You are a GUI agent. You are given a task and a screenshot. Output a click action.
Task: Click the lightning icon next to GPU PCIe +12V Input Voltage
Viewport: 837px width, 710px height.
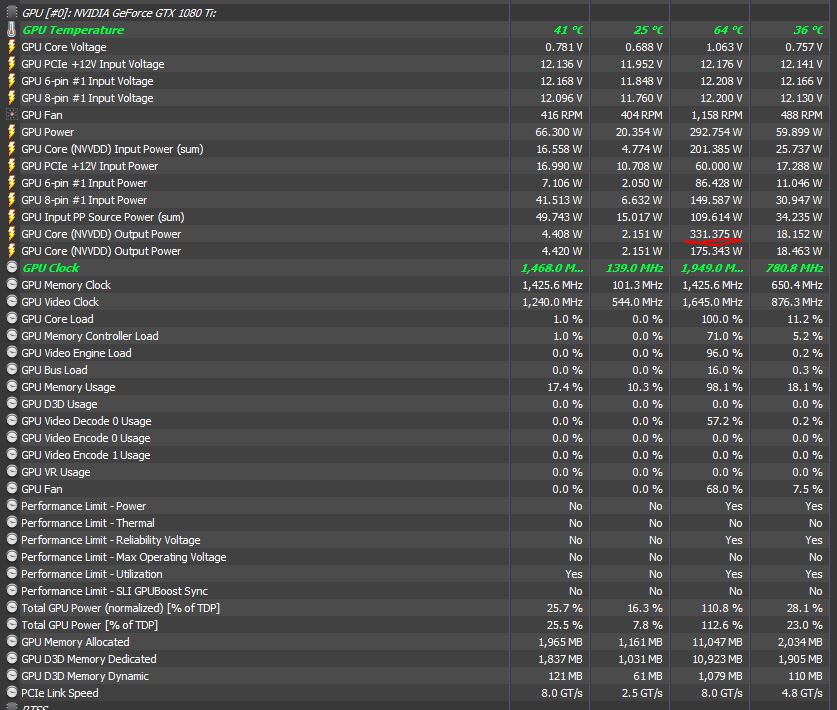pos(11,64)
